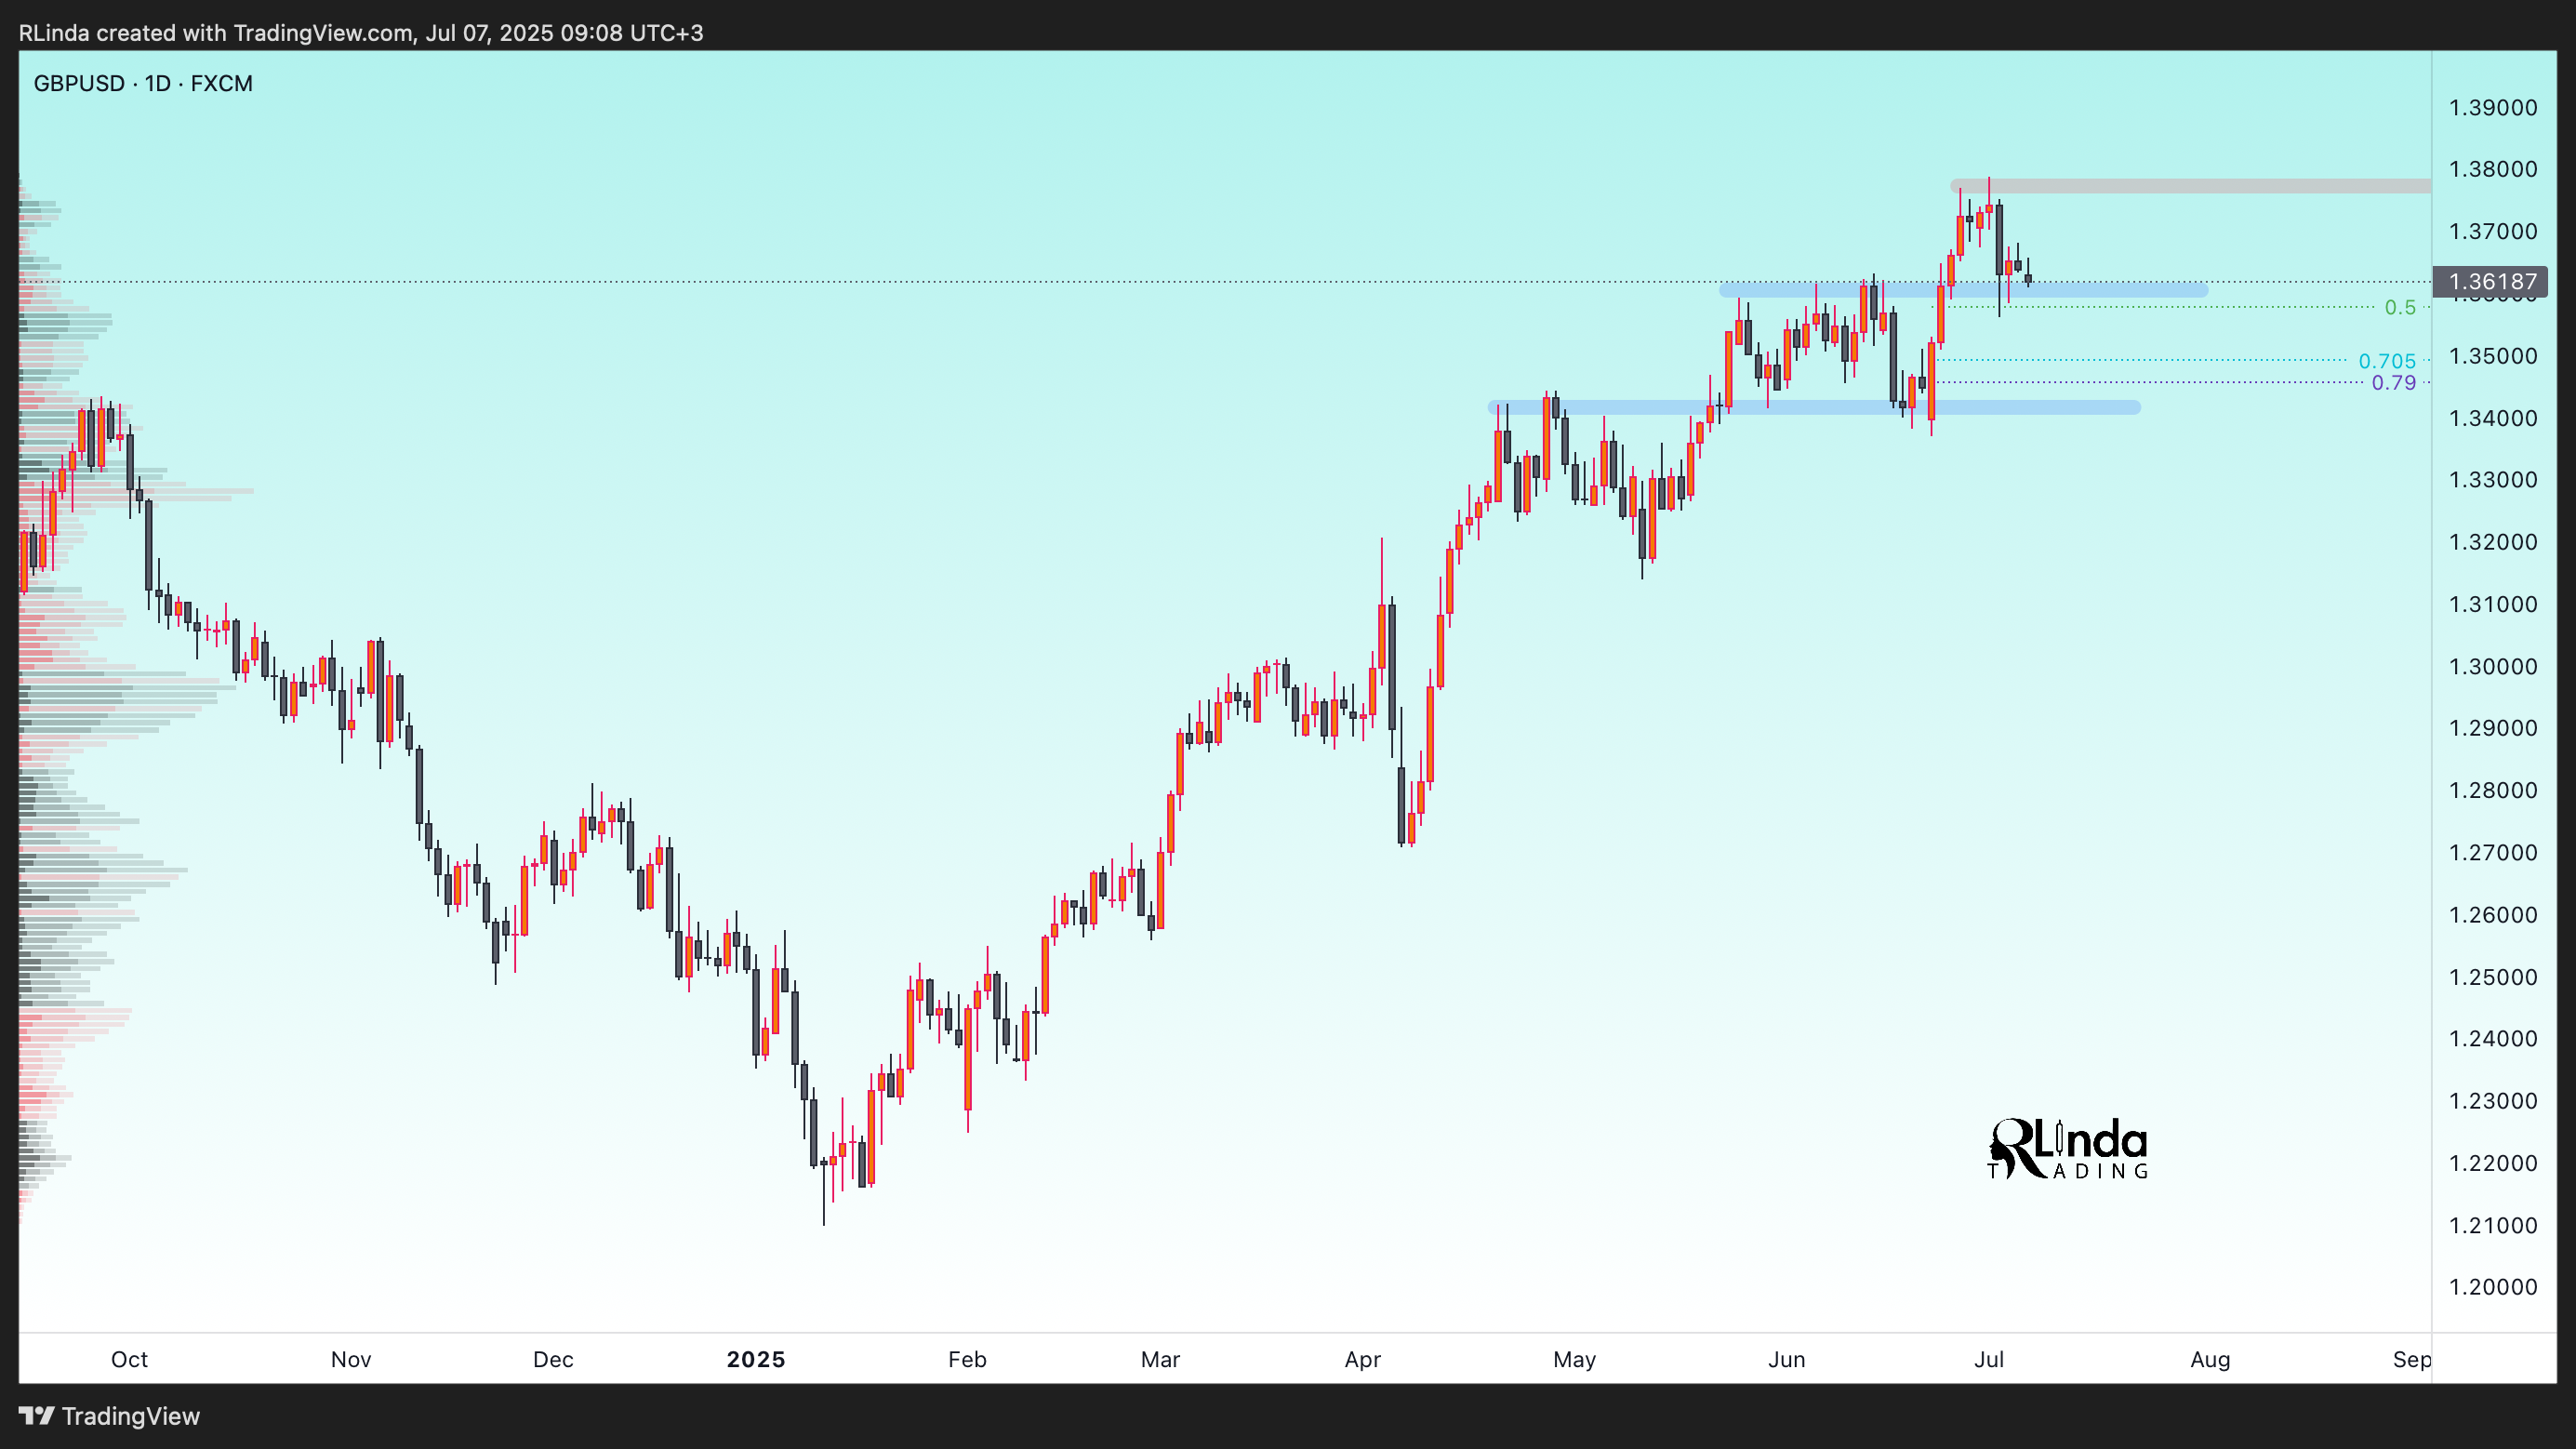Image resolution: width=2576 pixels, height=1449 pixels.
Task: Click the Feb label on time axis
Action: (x=967, y=1360)
